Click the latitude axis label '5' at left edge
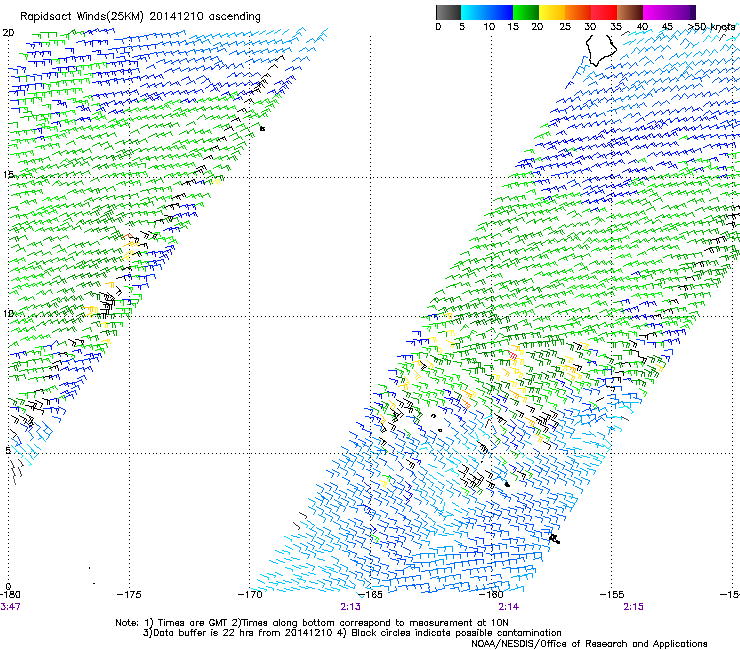Screen dimensions: 740x650 pyautogui.click(x=8, y=450)
